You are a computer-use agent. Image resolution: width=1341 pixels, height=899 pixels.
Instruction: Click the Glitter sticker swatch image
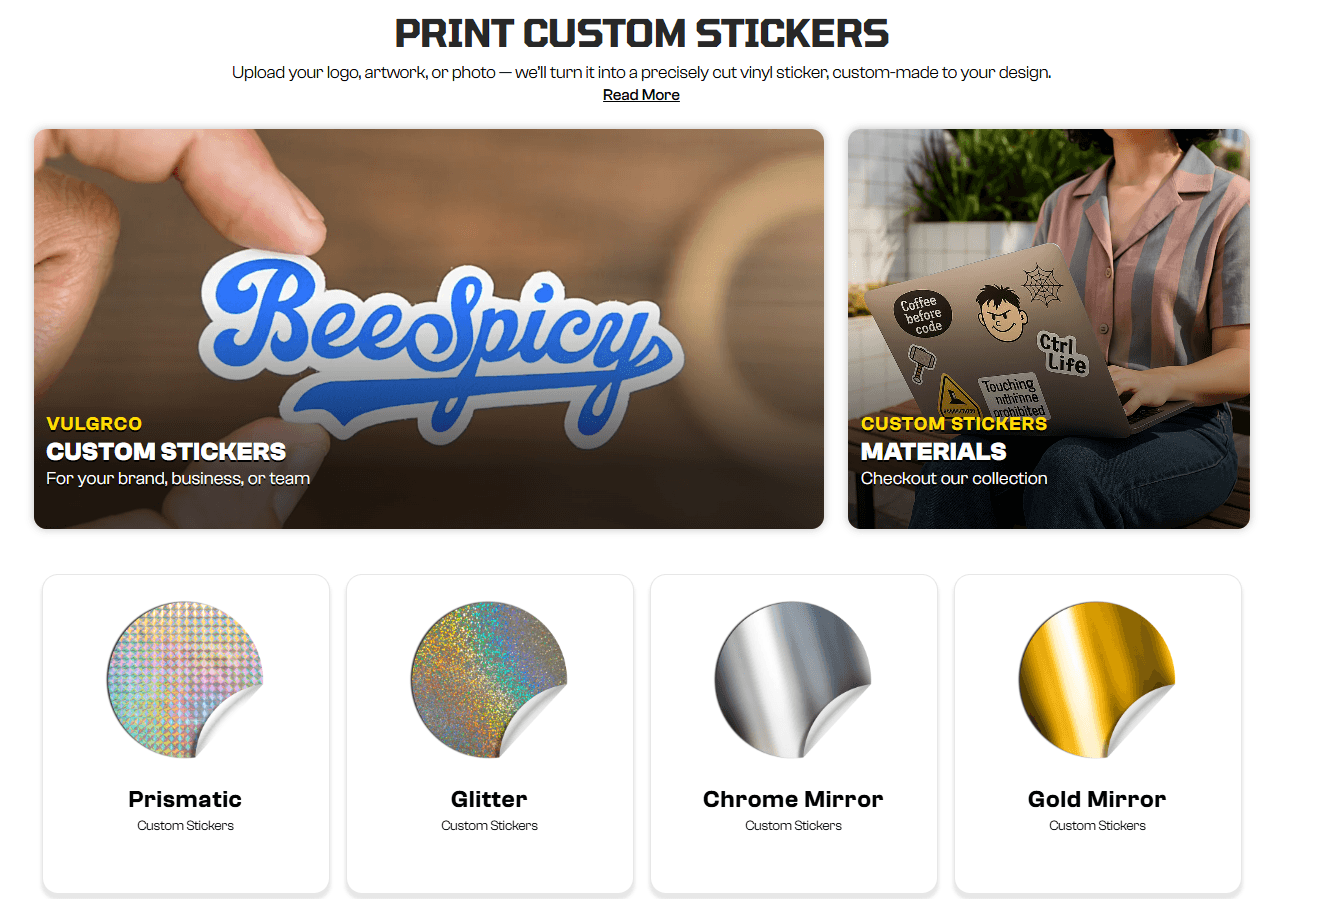pyautogui.click(x=489, y=680)
